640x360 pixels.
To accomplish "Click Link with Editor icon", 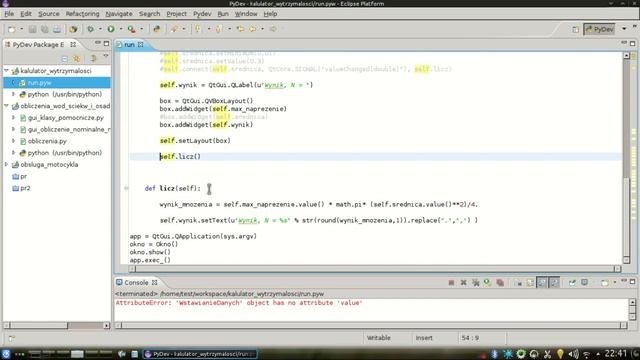I will [76, 58].
